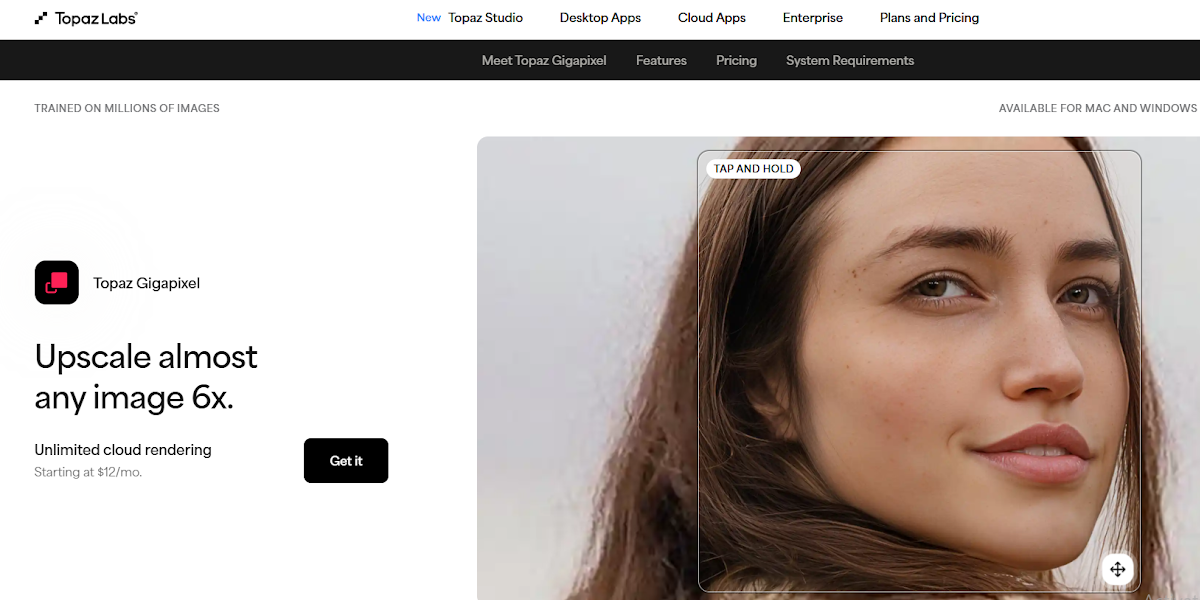The image size is (1200, 600).
Task: Click the woman's portrait preview image
Action: click(x=838, y=368)
